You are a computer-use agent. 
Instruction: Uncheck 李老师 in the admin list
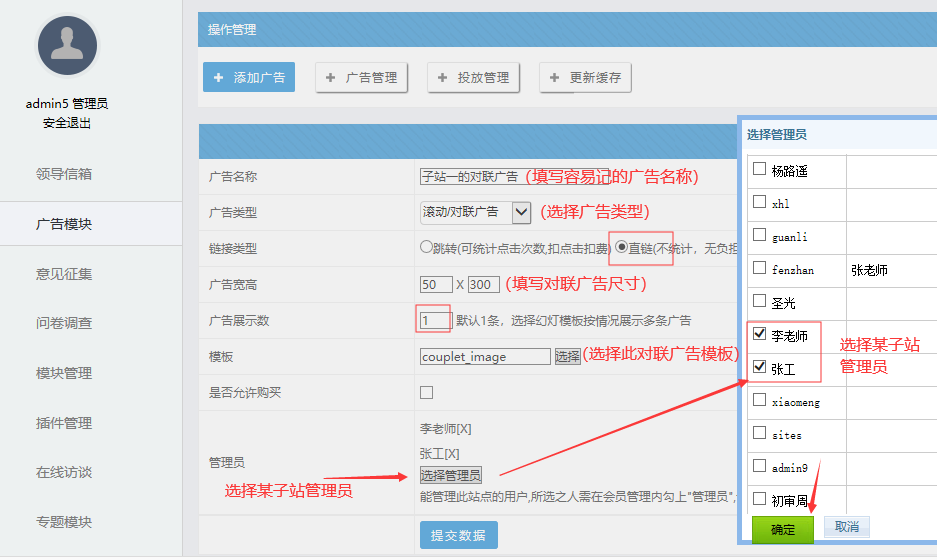(759, 335)
